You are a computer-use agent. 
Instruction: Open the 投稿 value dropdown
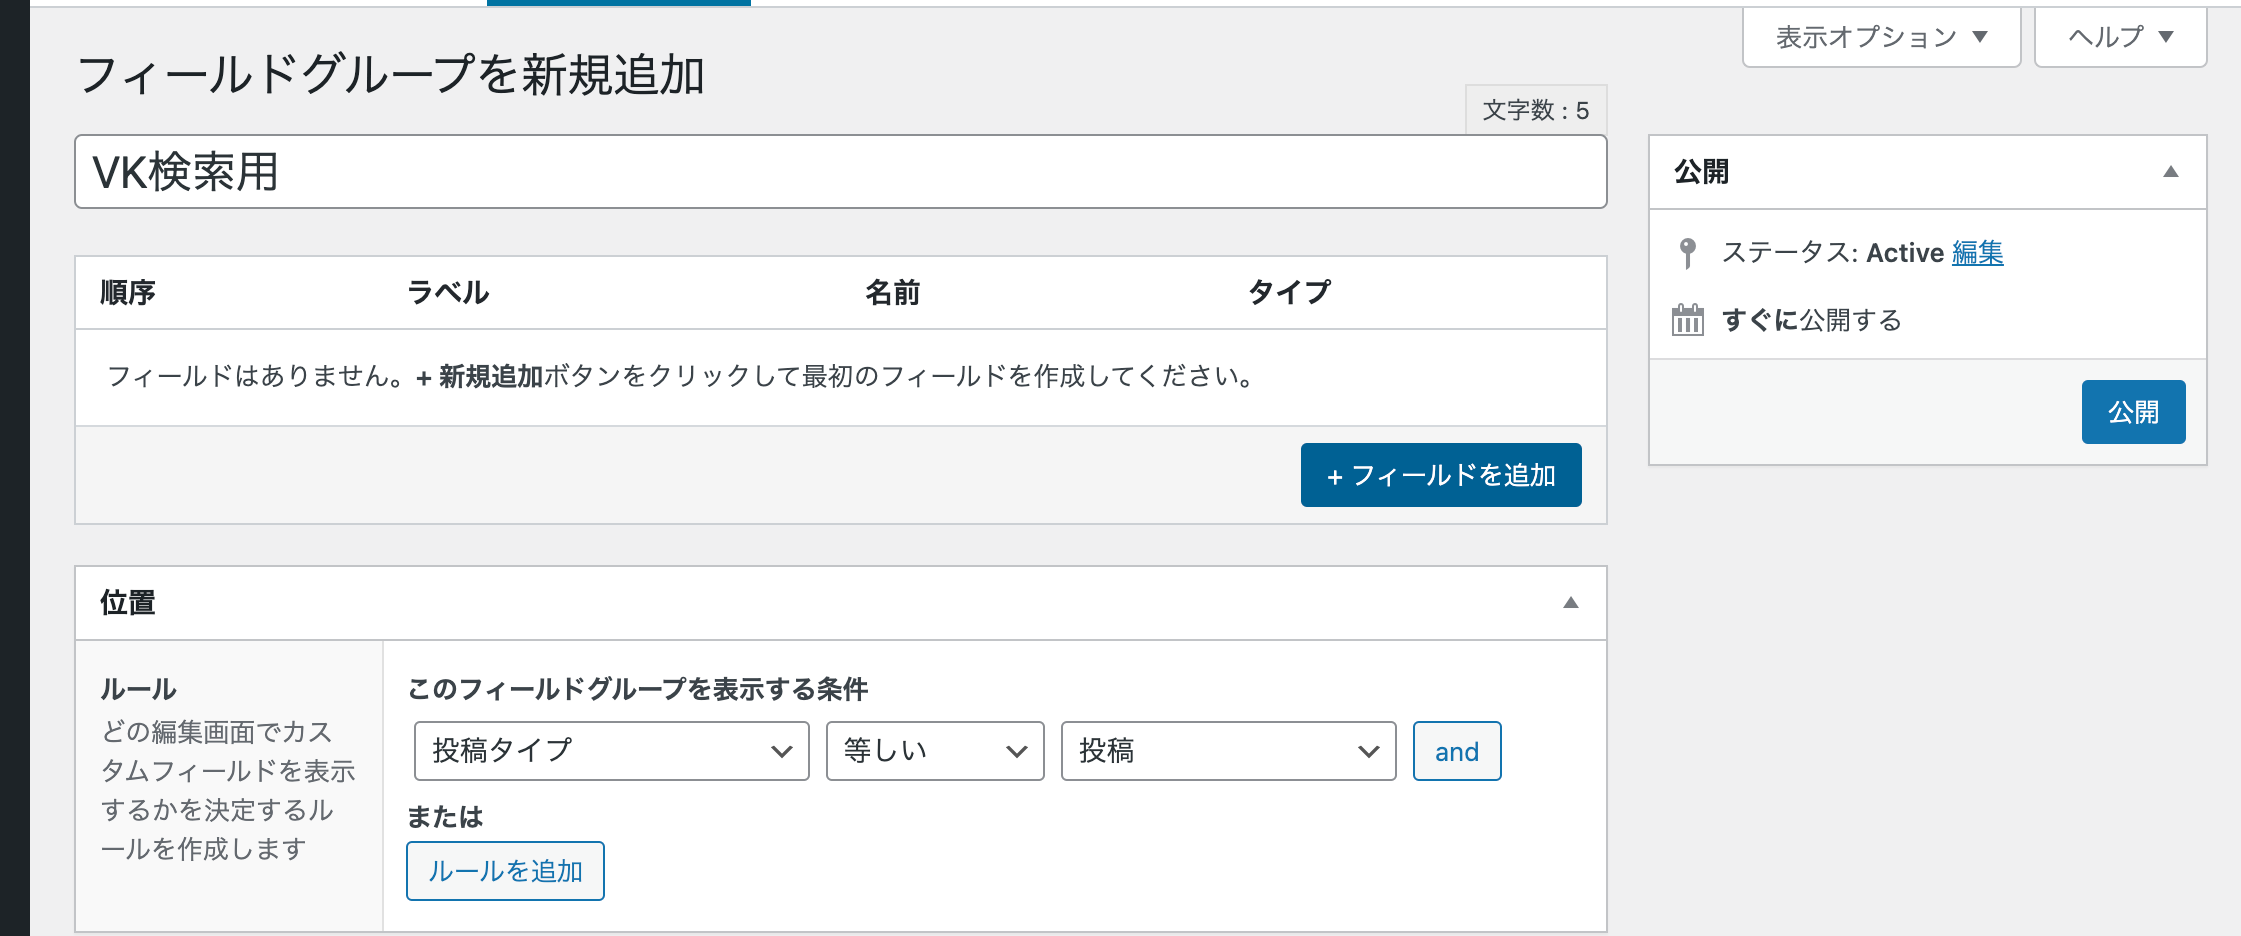pyautogui.click(x=1228, y=751)
